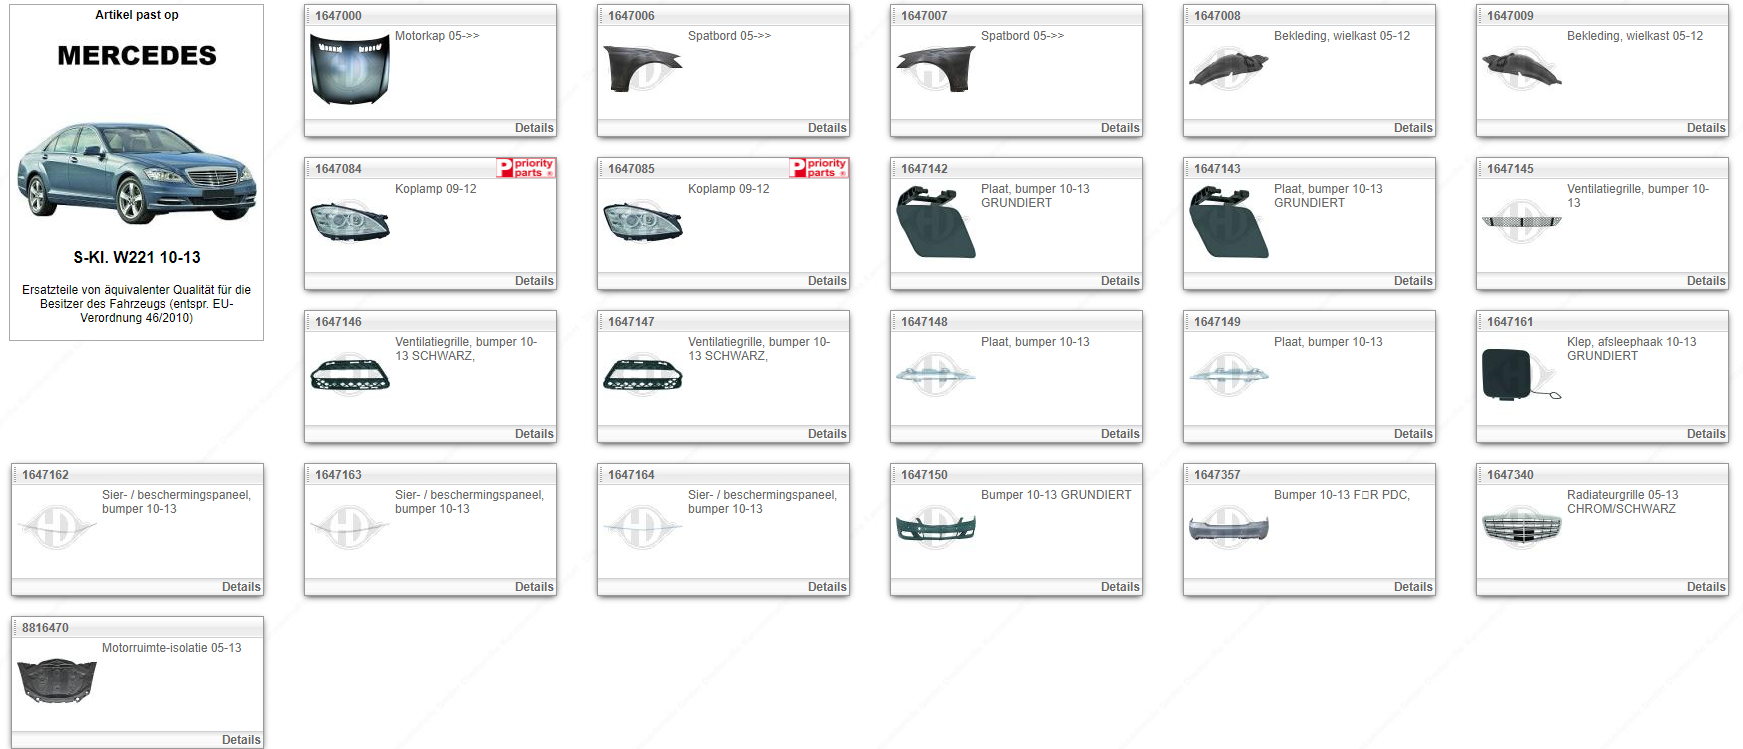Click the 1647143 bumper plate thumbnail
The height and width of the screenshot is (749, 1743).
(1229, 224)
